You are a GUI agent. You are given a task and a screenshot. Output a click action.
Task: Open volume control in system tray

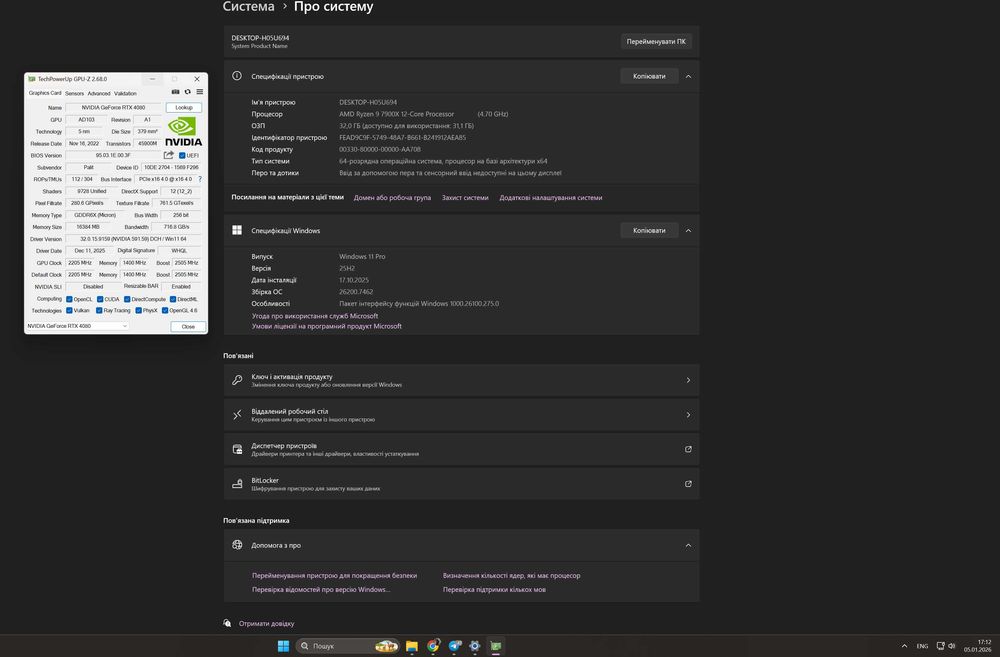pyautogui.click(x=952, y=646)
